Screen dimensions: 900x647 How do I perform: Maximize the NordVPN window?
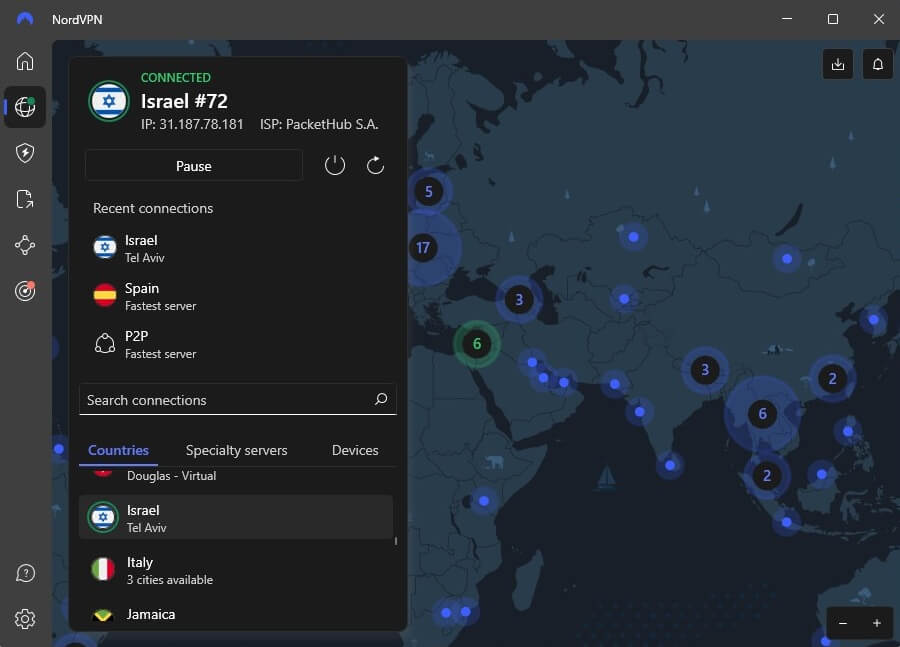833,19
